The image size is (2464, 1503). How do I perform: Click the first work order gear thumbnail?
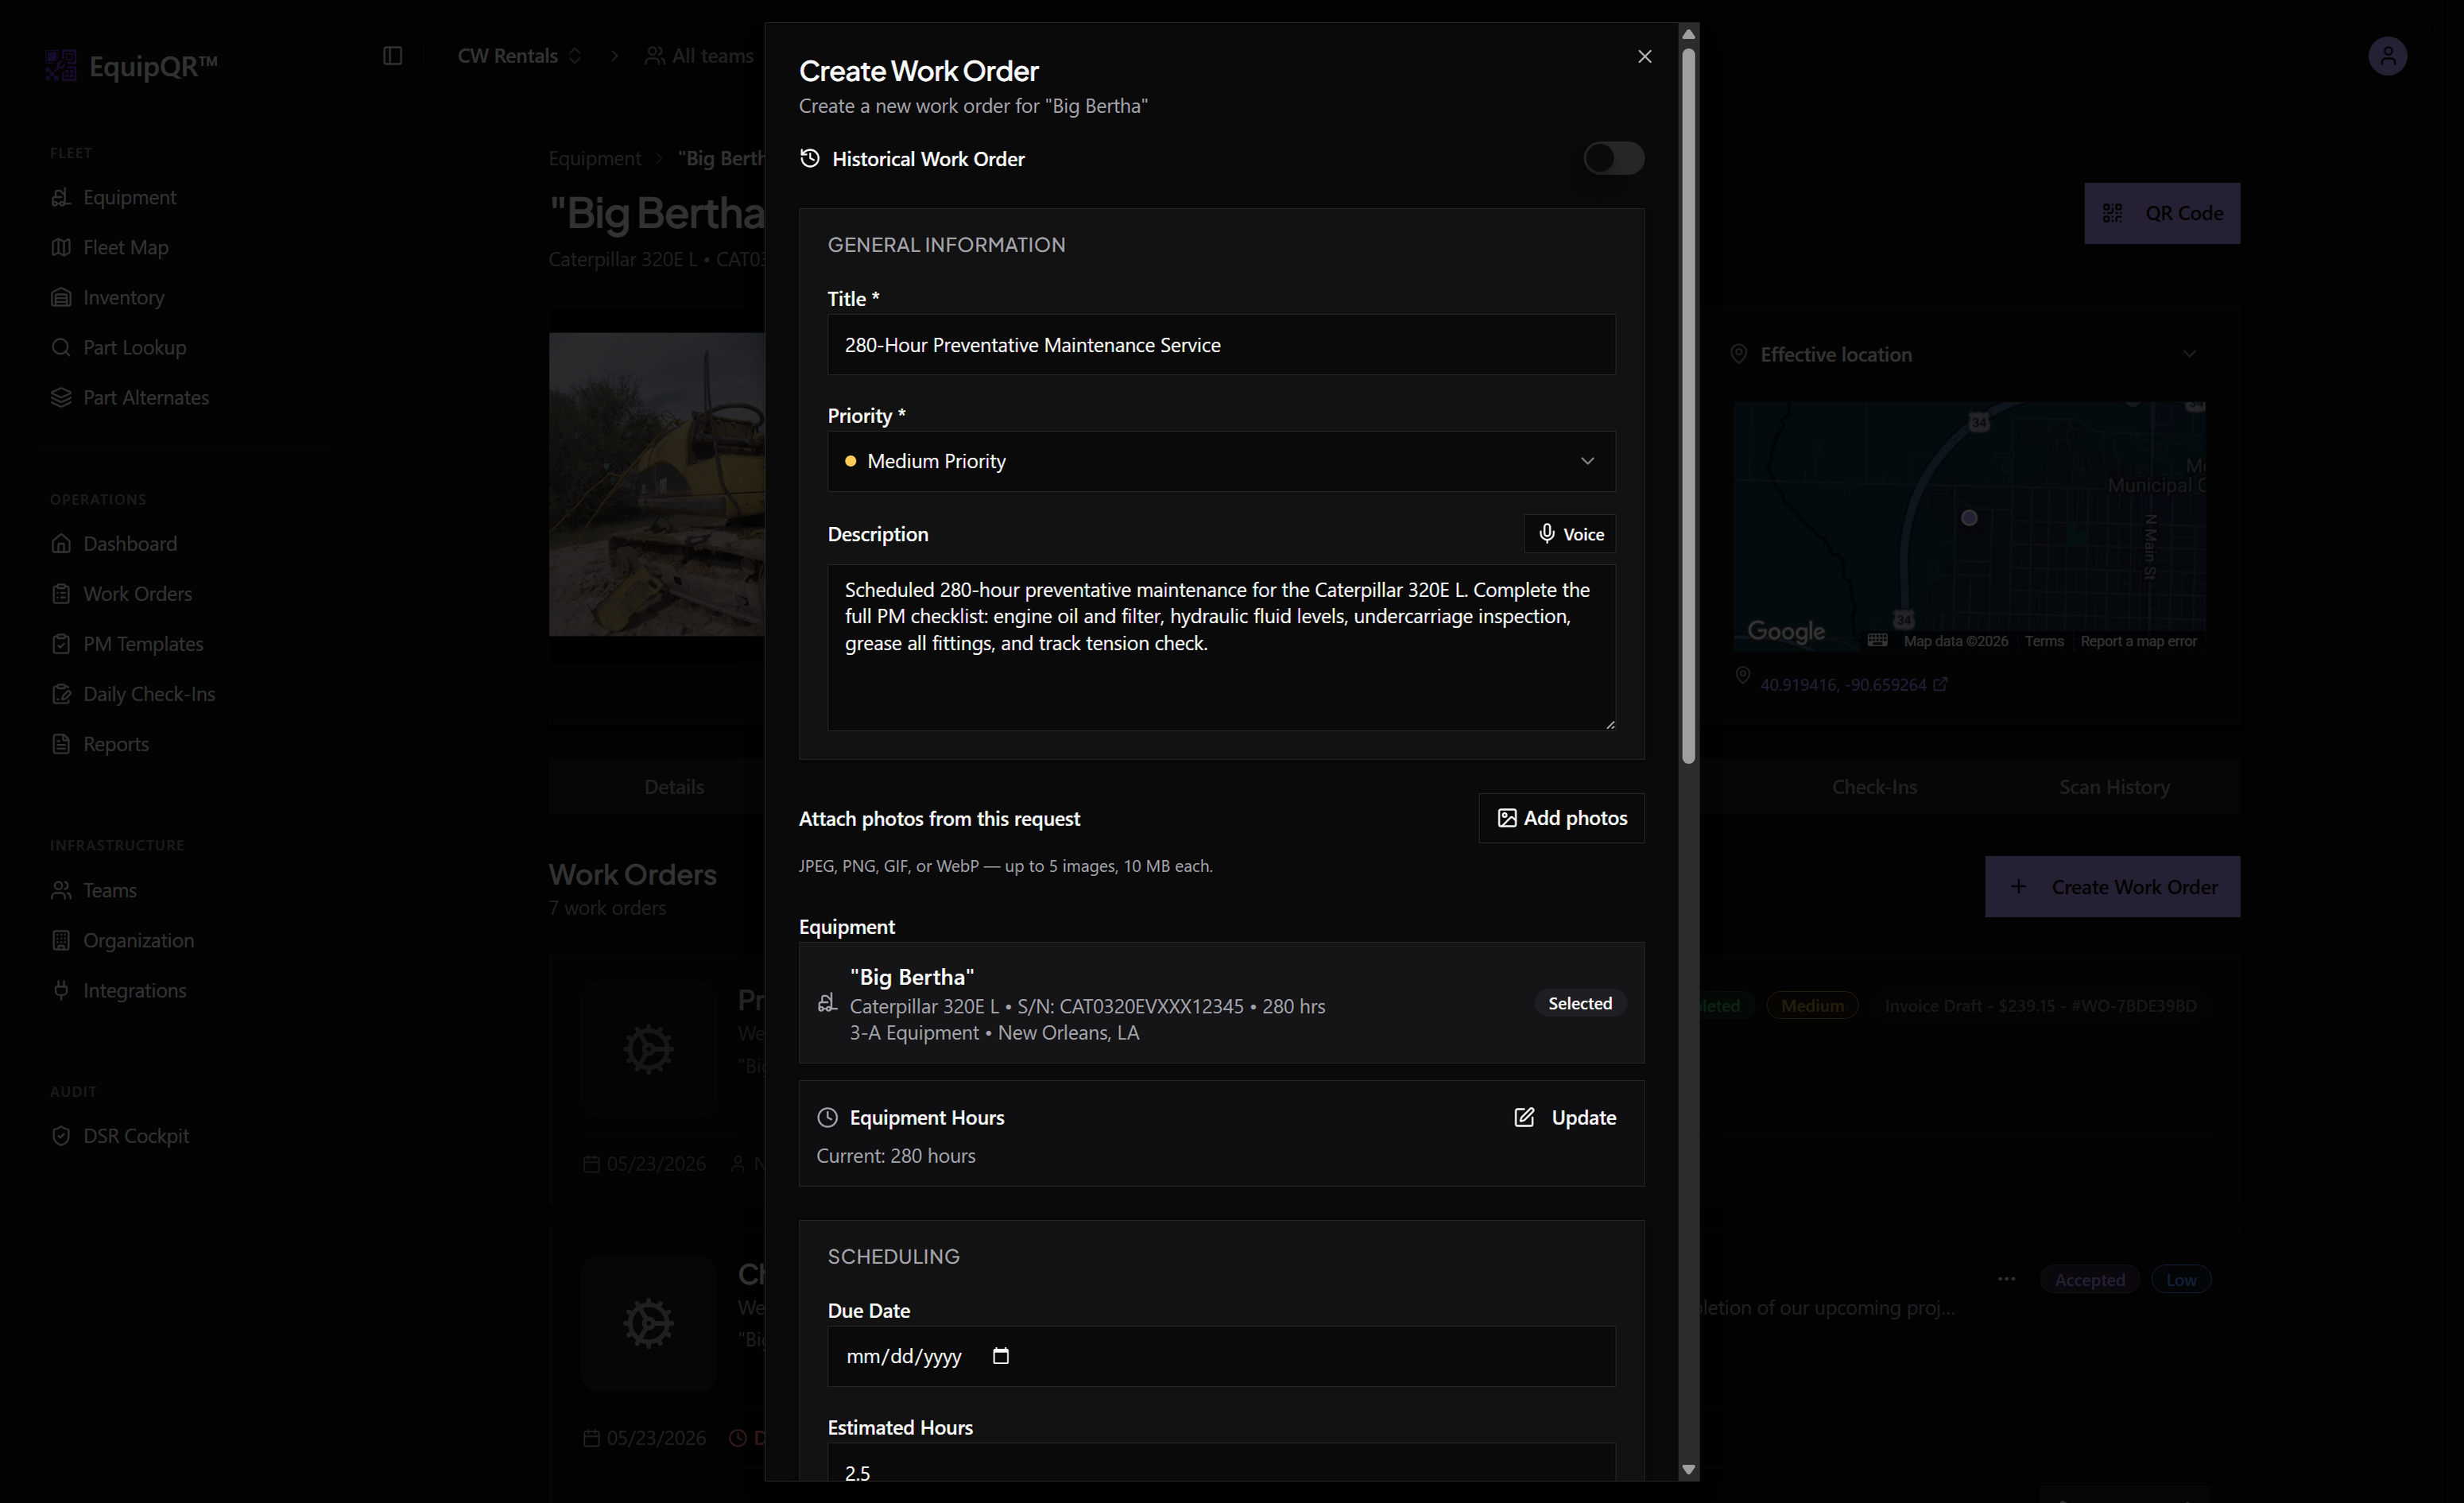[648, 1049]
